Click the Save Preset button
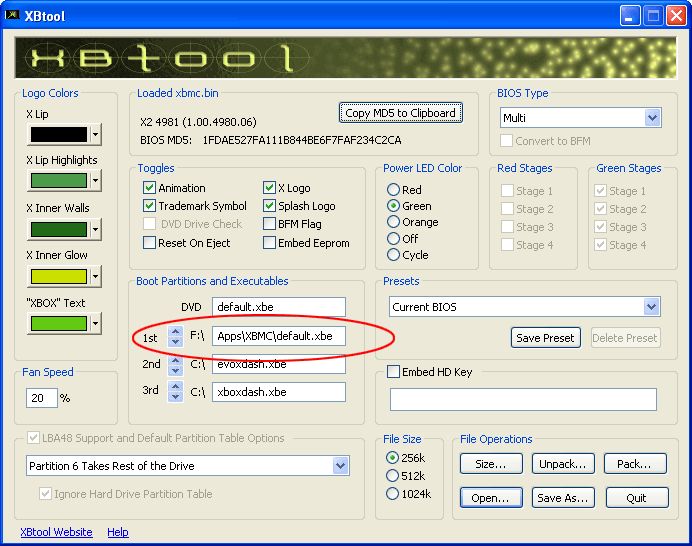 [x=545, y=338]
